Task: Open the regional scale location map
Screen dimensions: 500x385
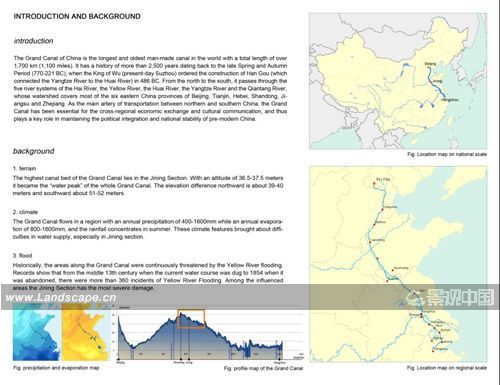Action: coord(398,264)
